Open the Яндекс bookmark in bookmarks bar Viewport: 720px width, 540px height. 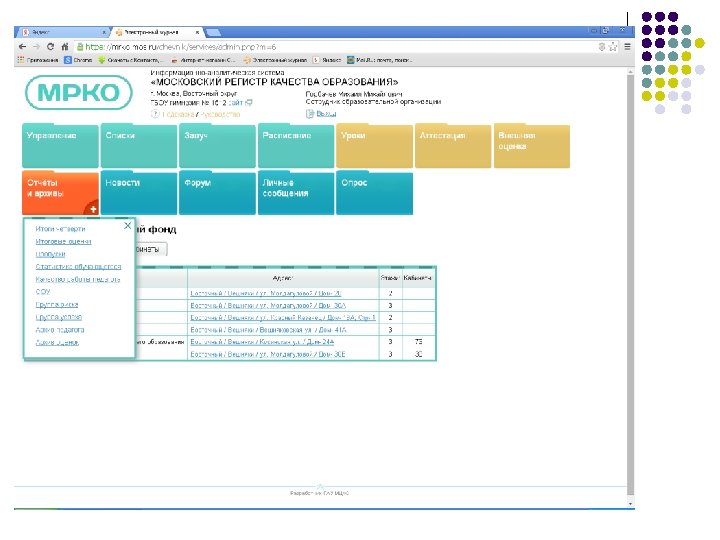(327, 60)
